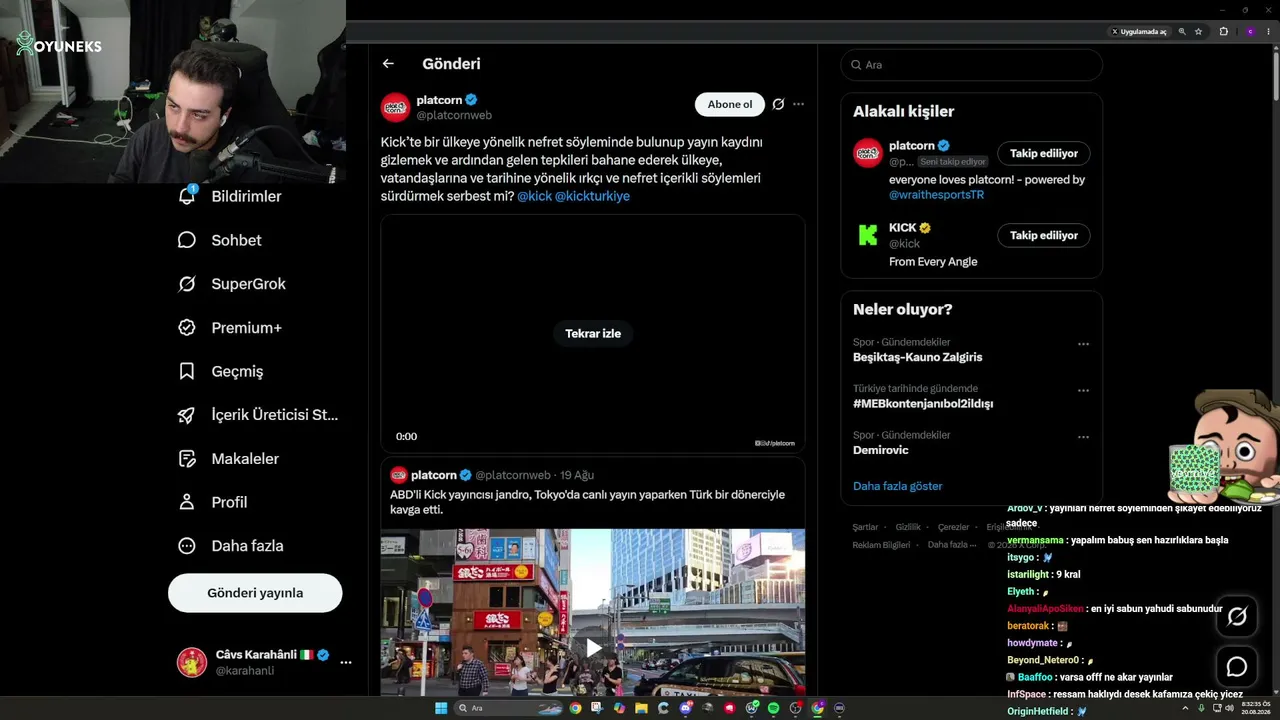Open the floating messages chat bubble button

(1237, 667)
